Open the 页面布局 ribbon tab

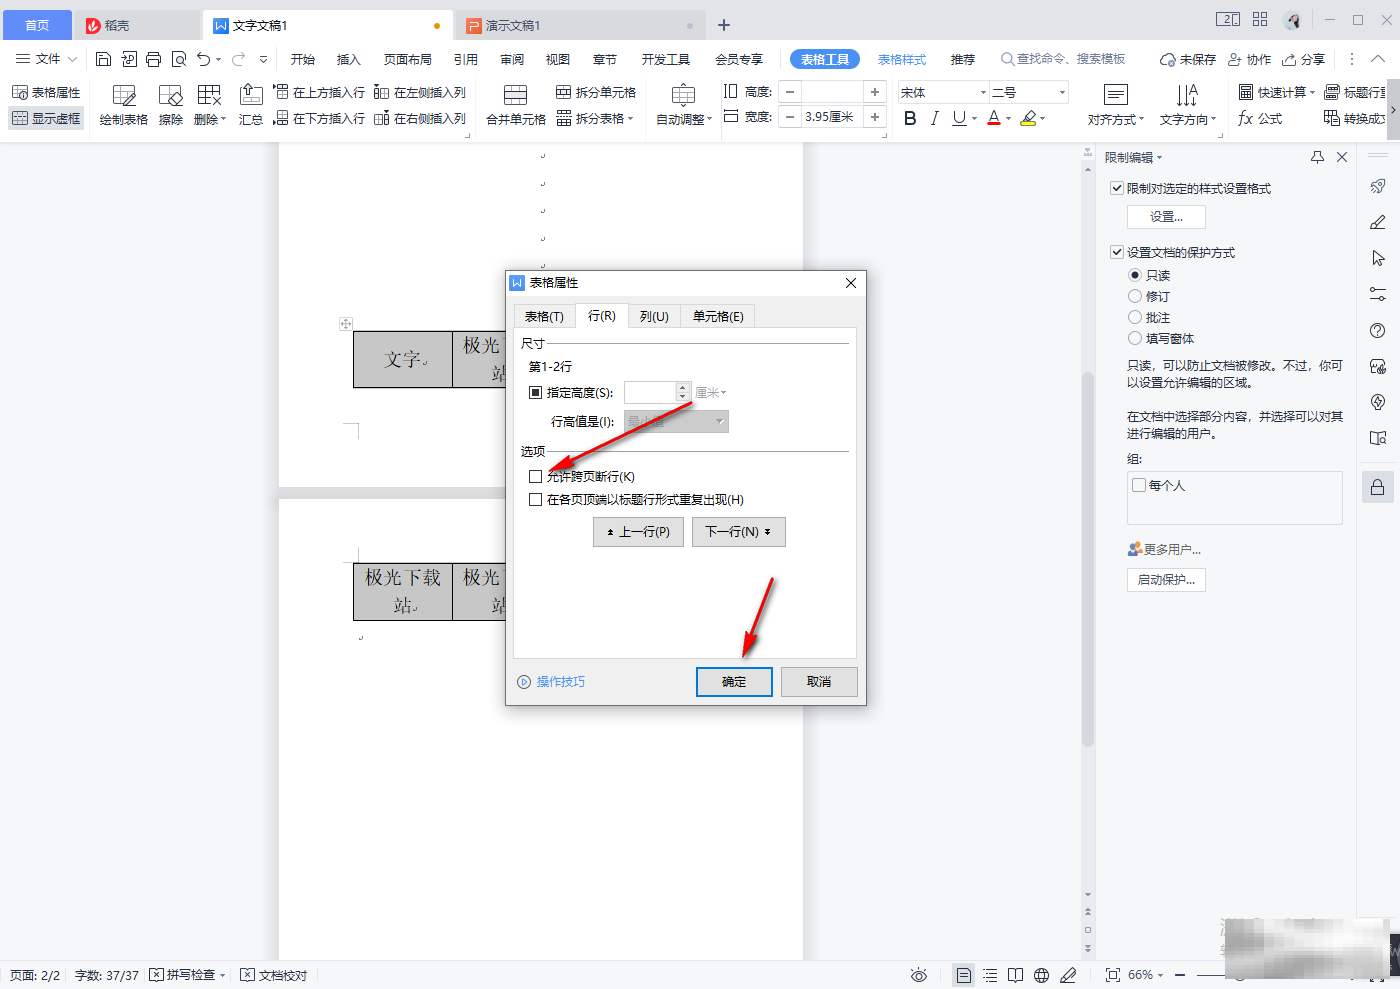click(x=408, y=59)
